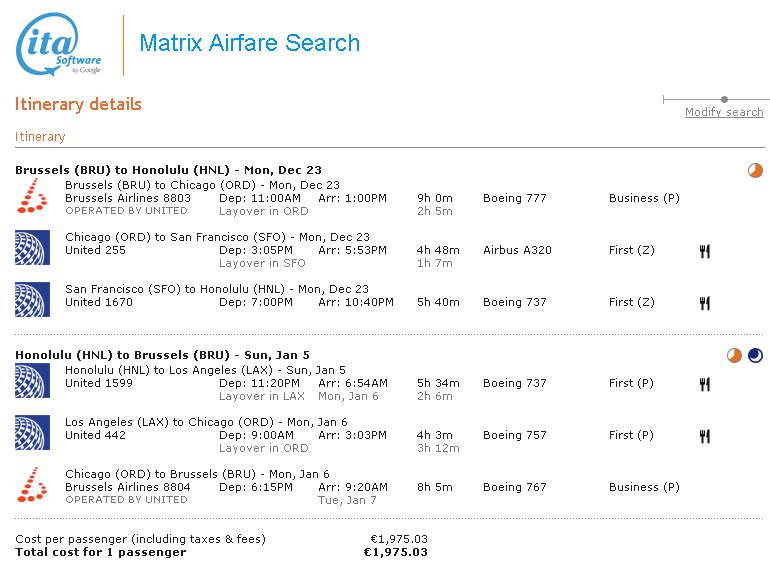Viewport: 770px width, 566px height.
Task: Select the orange Itinerary section label
Action: (40, 137)
